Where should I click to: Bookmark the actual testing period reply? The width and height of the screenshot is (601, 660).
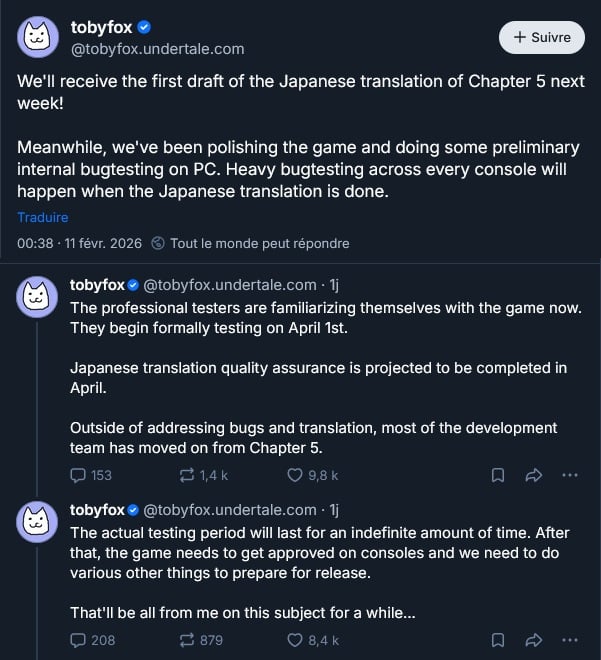point(498,640)
